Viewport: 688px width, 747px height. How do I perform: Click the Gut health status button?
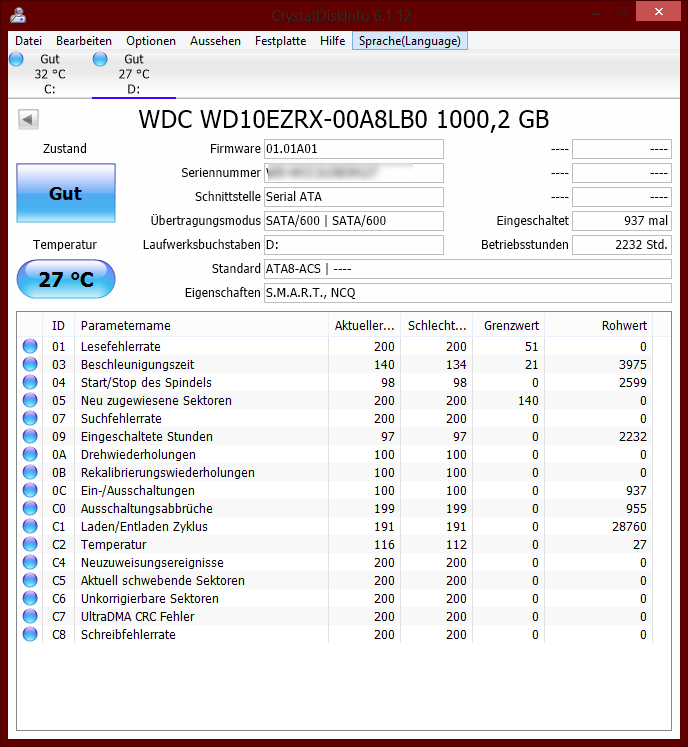point(66,193)
